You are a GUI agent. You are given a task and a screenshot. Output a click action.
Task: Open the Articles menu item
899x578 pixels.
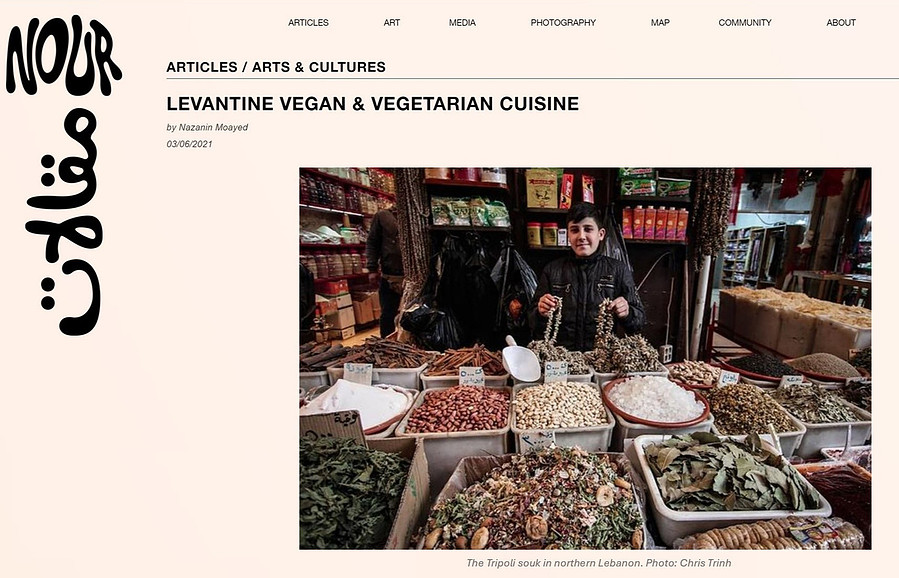(x=308, y=22)
